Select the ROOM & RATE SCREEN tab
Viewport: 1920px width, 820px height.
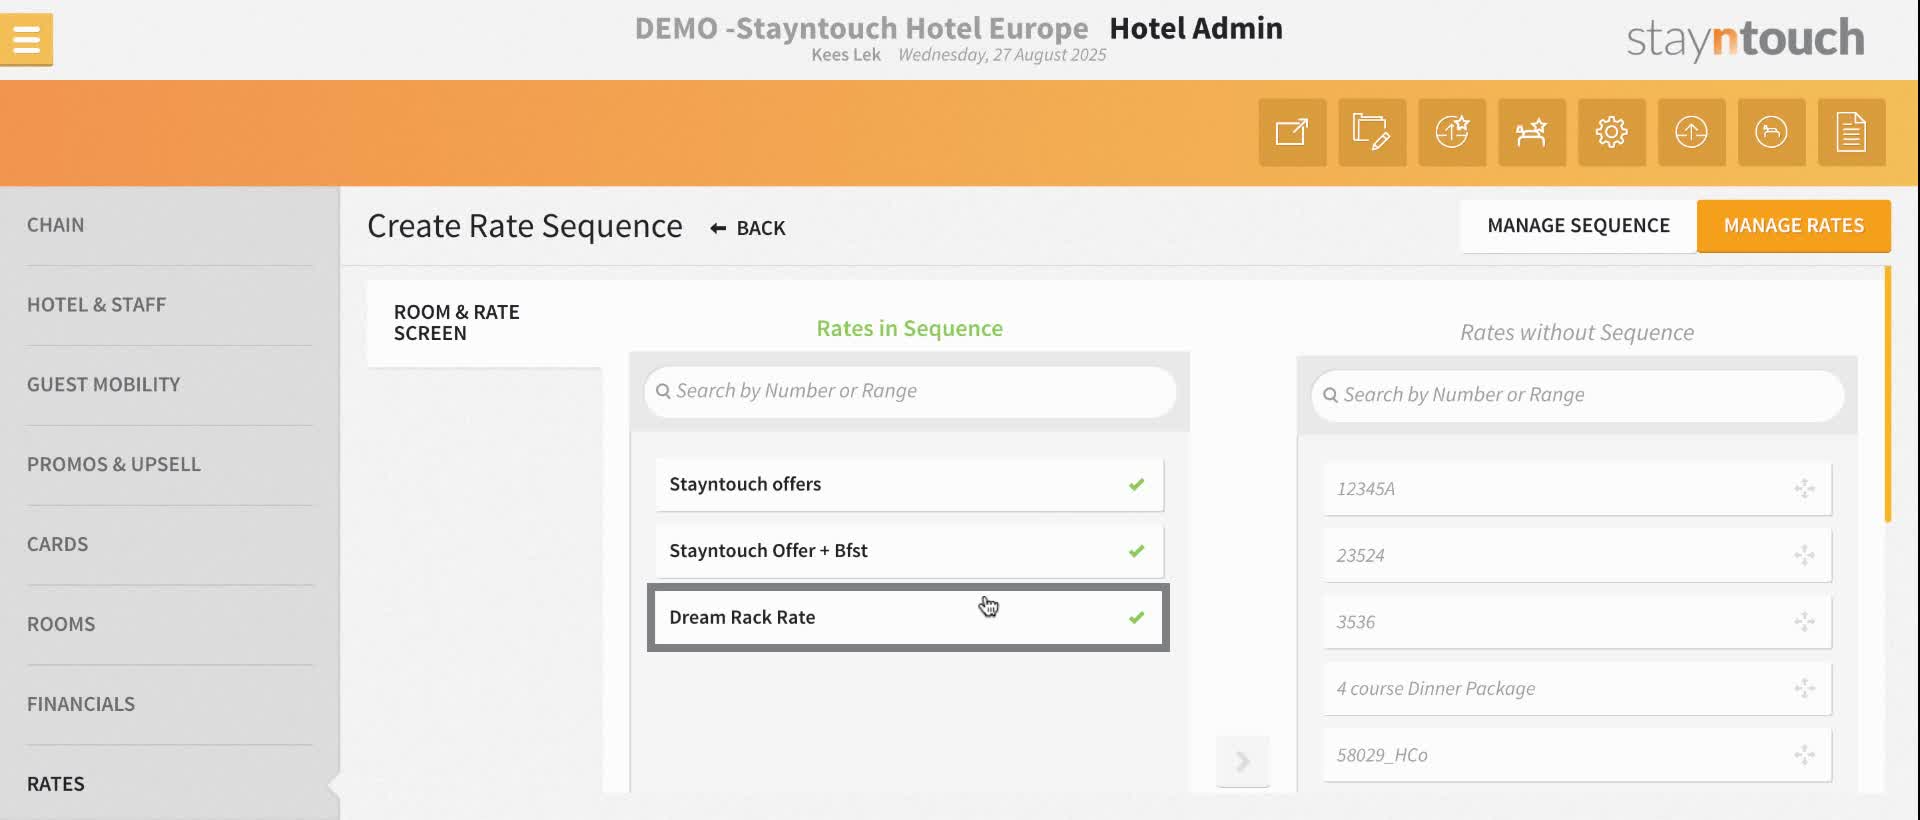coord(484,323)
